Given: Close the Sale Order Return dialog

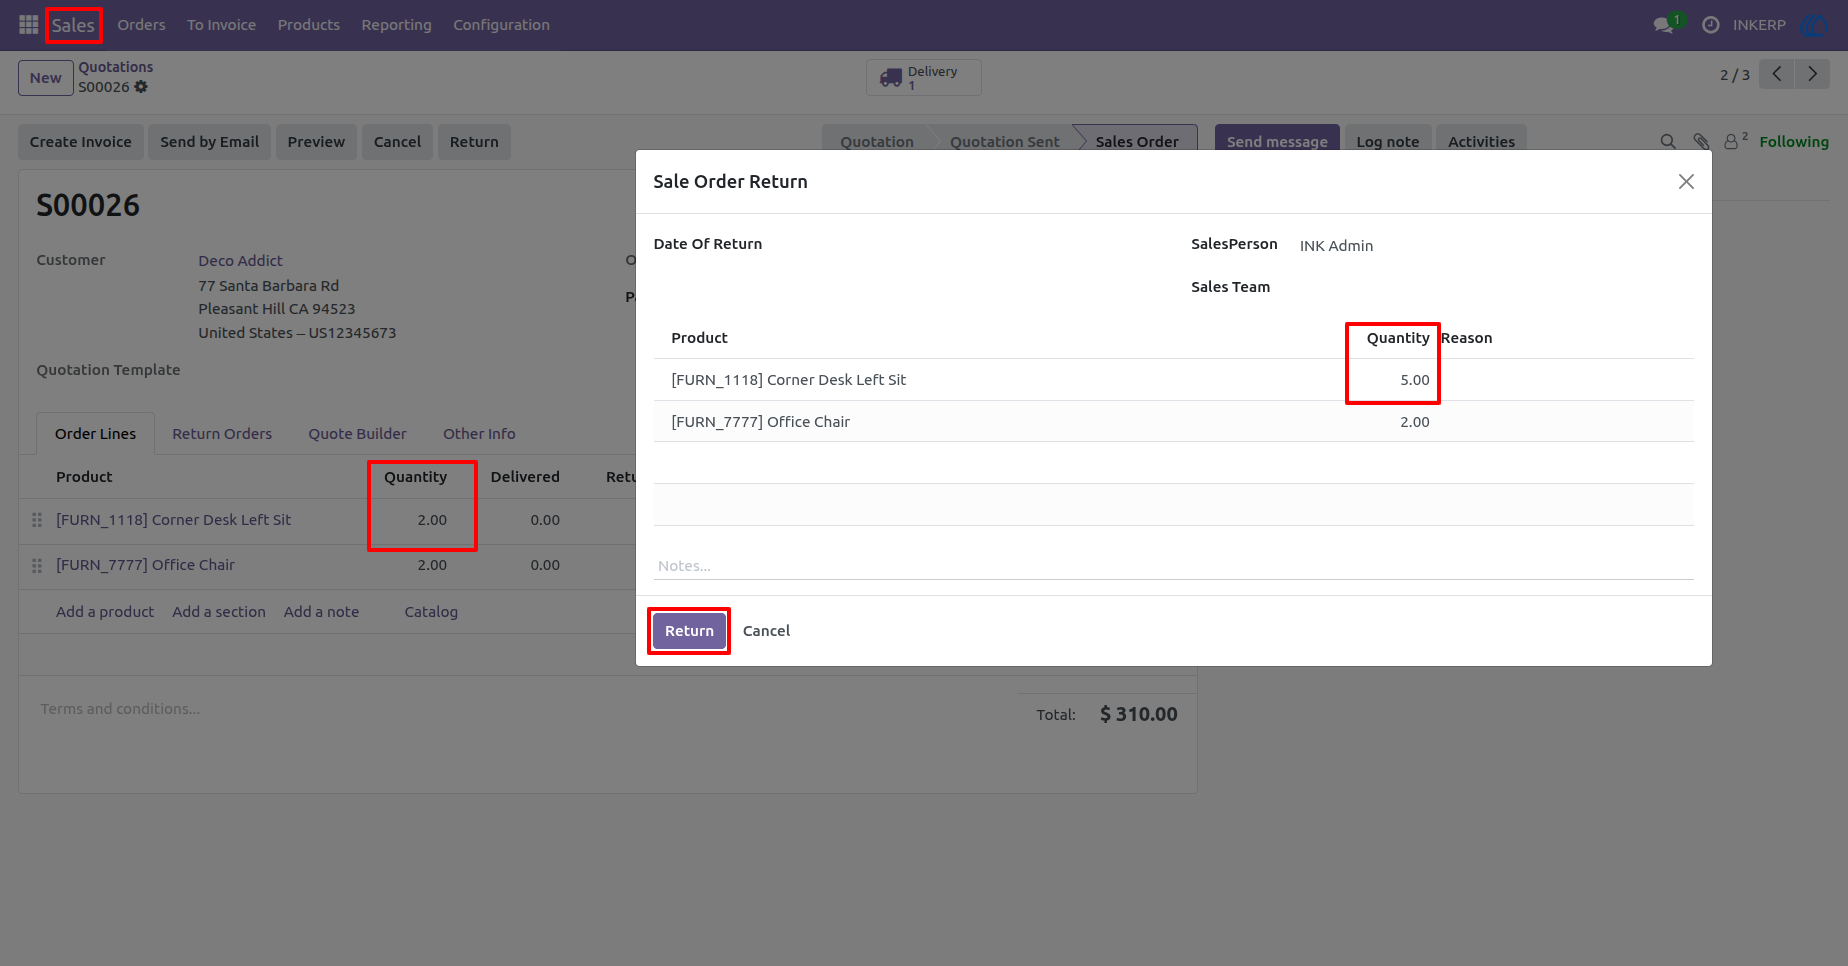Looking at the screenshot, I should coord(1686,182).
